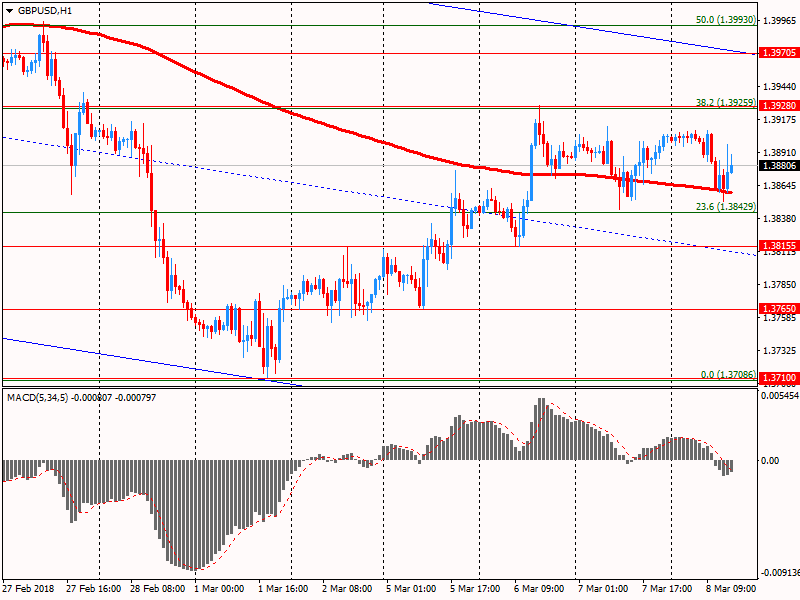Click the GBPUSD,H1 chart title
Screen dimensions: 800x600
pyautogui.click(x=45, y=11)
